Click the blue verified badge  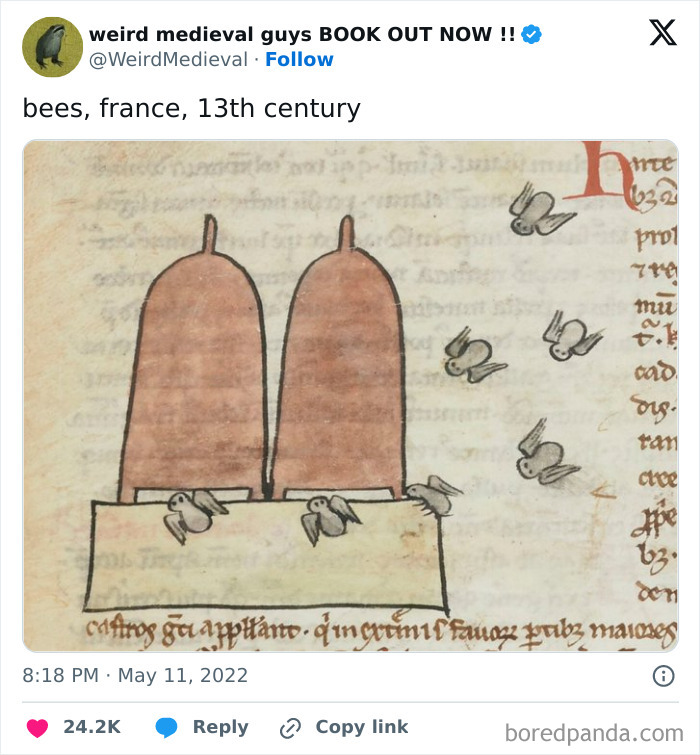click(x=532, y=34)
